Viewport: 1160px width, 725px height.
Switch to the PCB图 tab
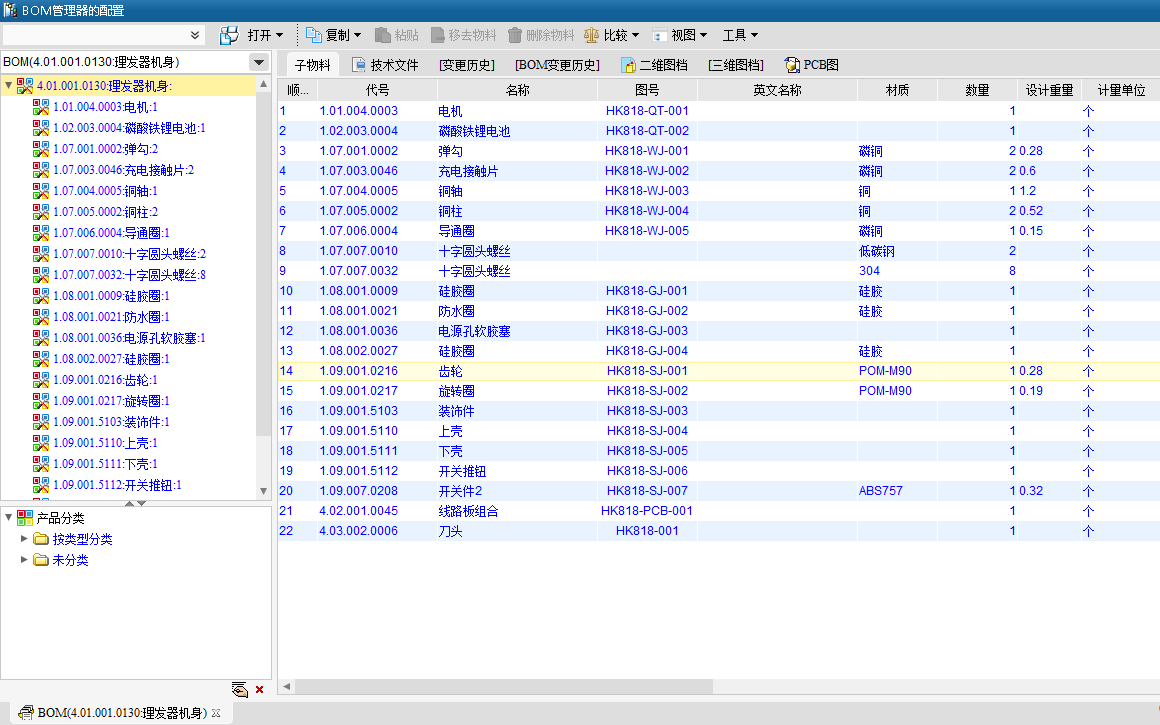click(812, 65)
